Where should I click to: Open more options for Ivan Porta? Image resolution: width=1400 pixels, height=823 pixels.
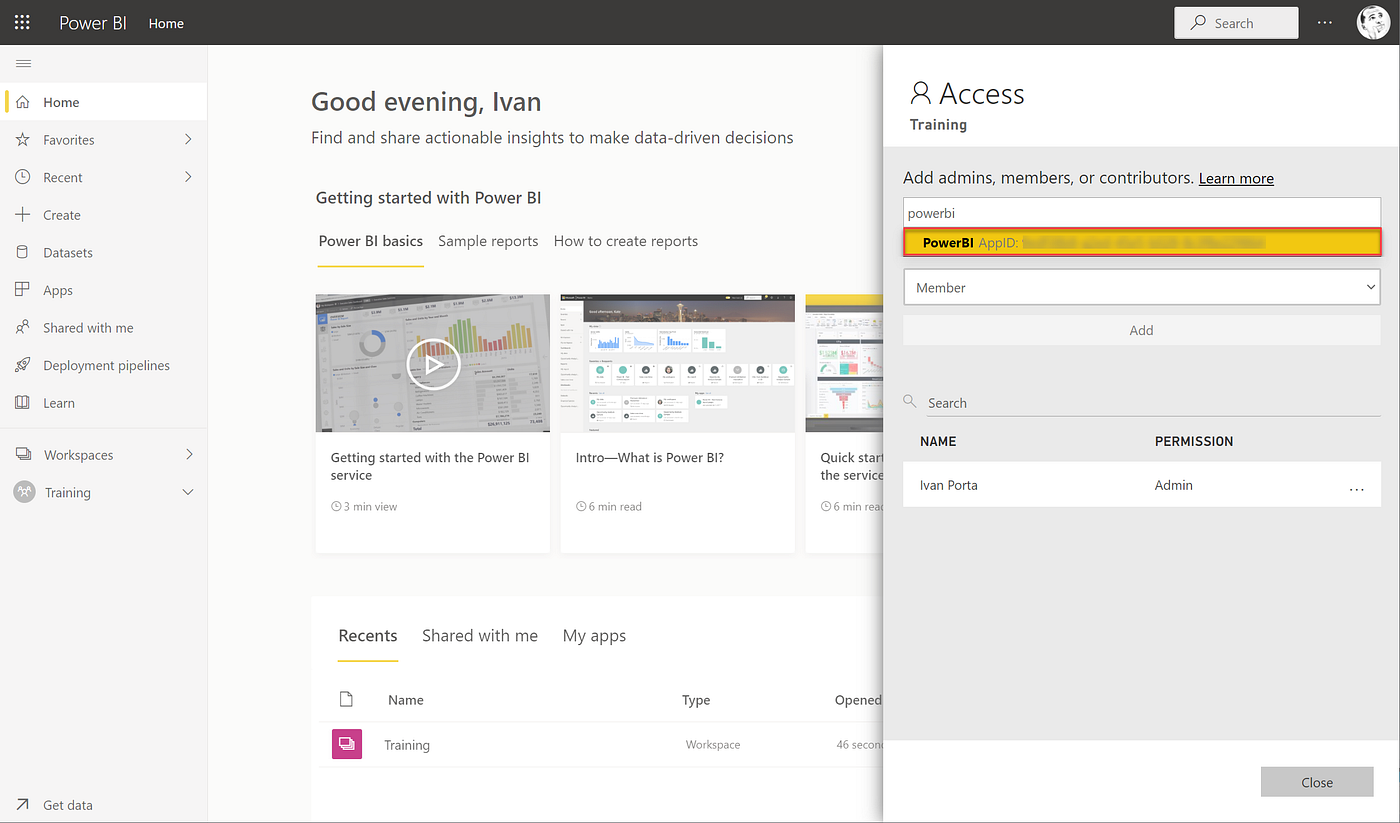[x=1356, y=488]
